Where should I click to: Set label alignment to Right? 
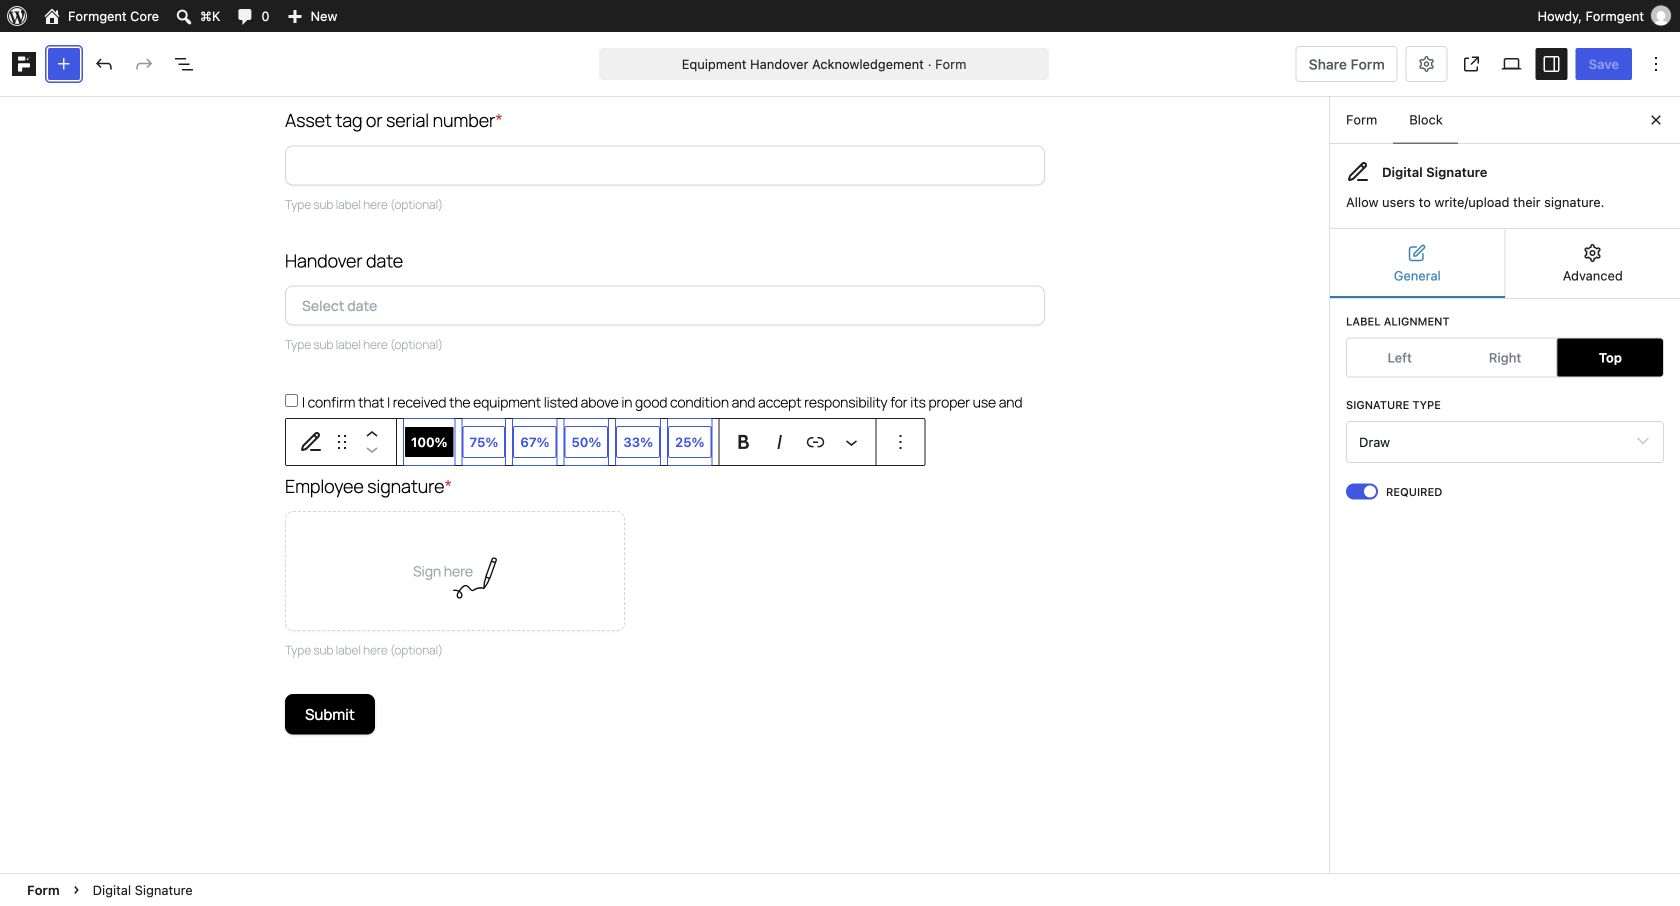click(x=1504, y=358)
